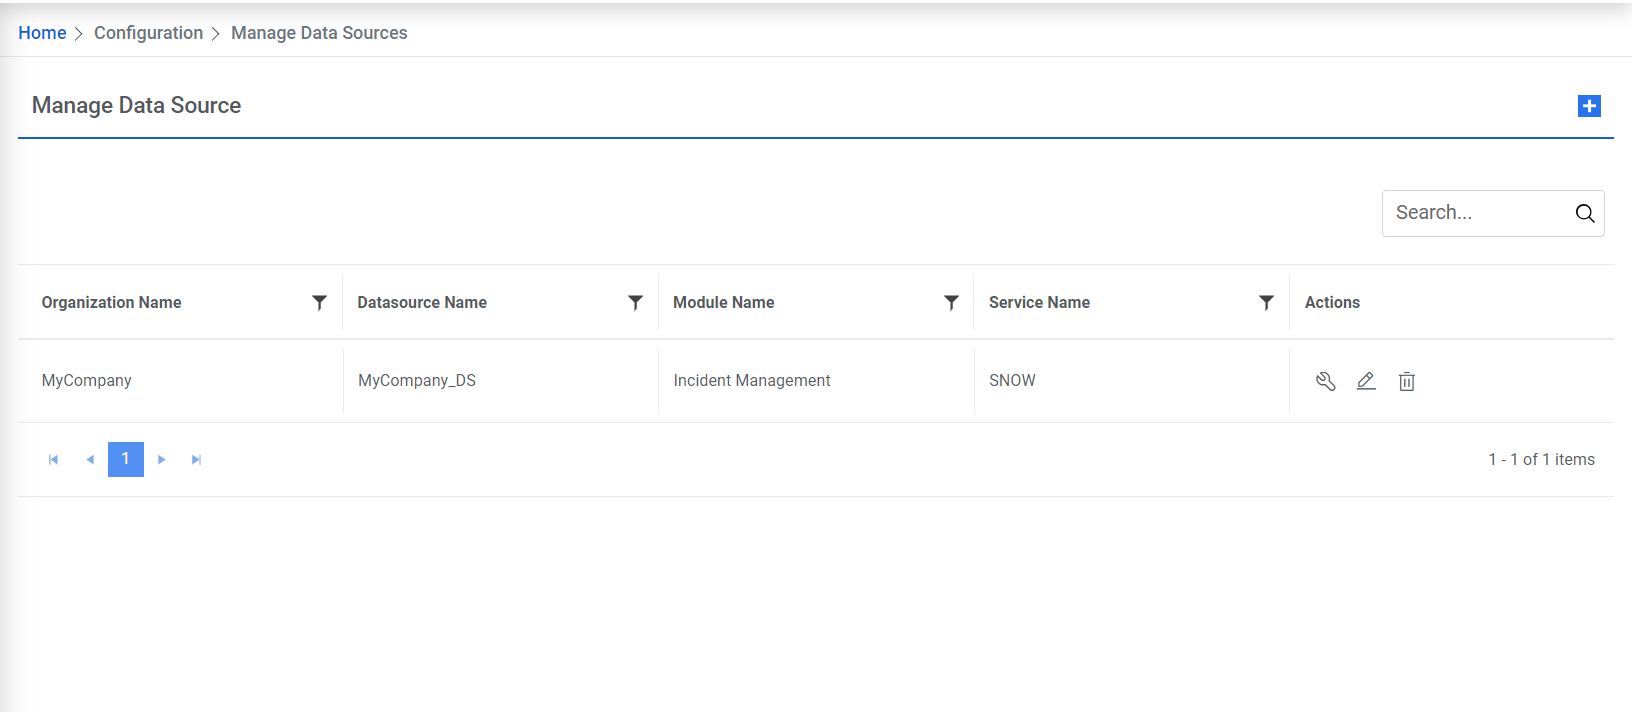Jump to the last page of results
The width and height of the screenshot is (1632, 712).
pyautogui.click(x=197, y=460)
